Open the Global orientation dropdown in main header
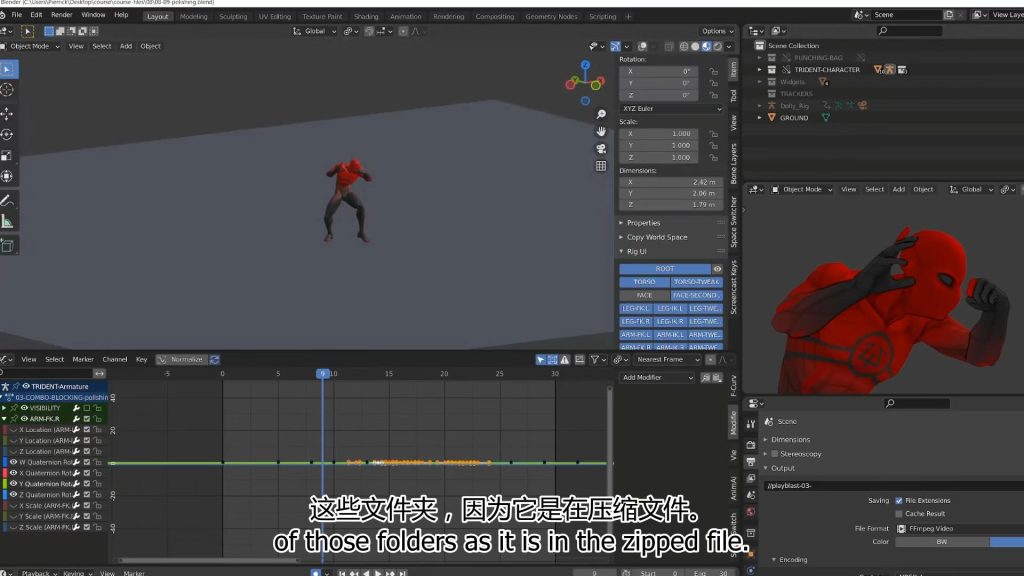Image resolution: width=1024 pixels, height=576 pixels. [x=314, y=31]
